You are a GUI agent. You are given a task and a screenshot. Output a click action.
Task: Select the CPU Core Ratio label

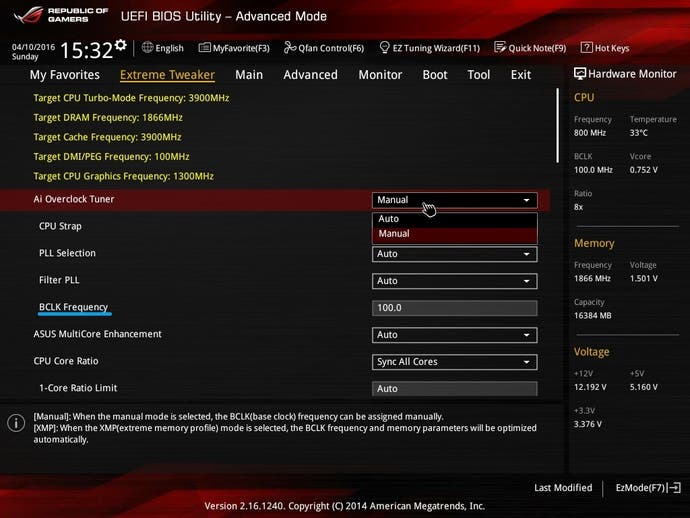tap(66, 361)
